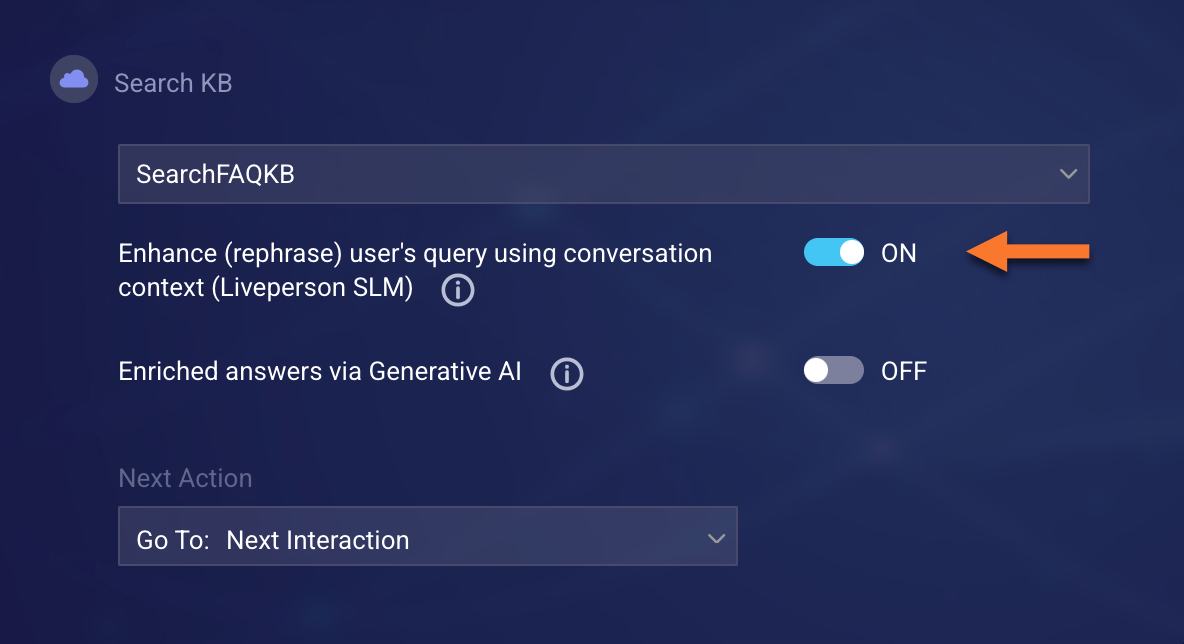Open the SearchFAQKB knowledge base dropdown

[x=603, y=174]
